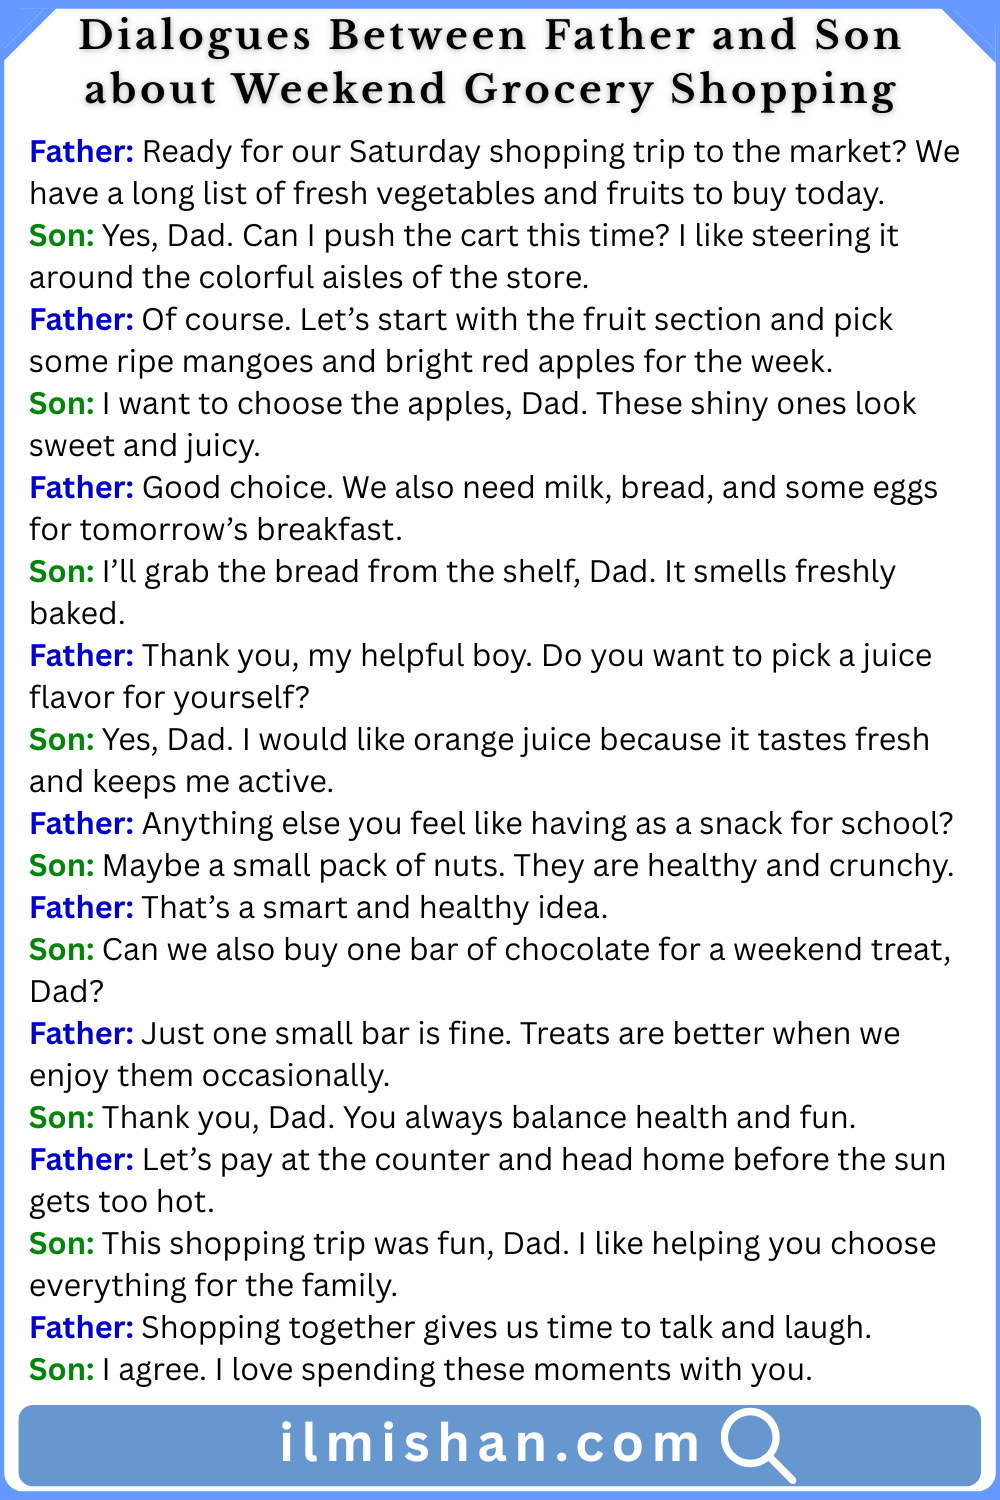Select the Son label before "Yes, Dad. Can I push"
1000x1500 pixels.
61,236
